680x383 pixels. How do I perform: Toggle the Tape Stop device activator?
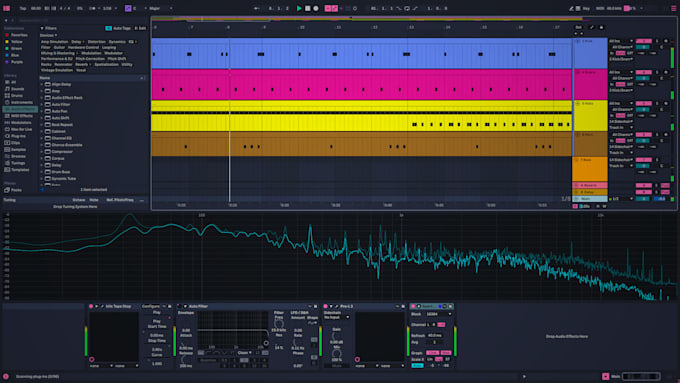[91, 306]
